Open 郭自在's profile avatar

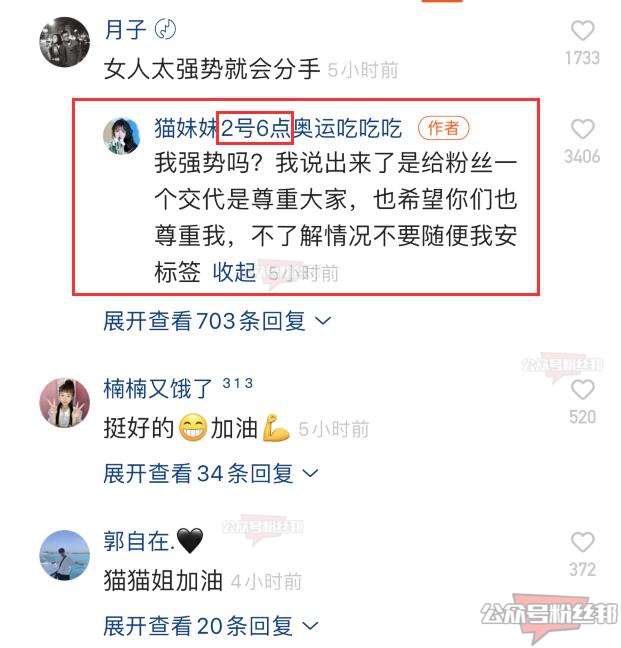click(x=64, y=555)
